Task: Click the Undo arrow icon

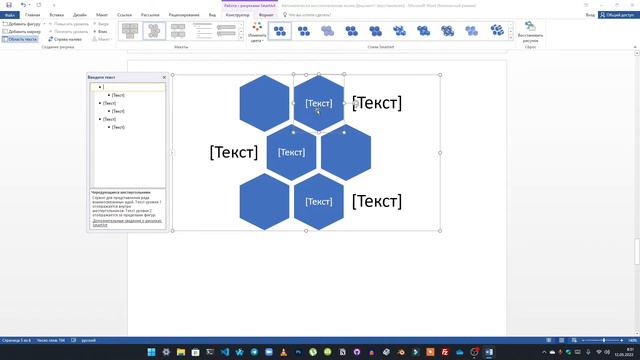Action: 23,5
